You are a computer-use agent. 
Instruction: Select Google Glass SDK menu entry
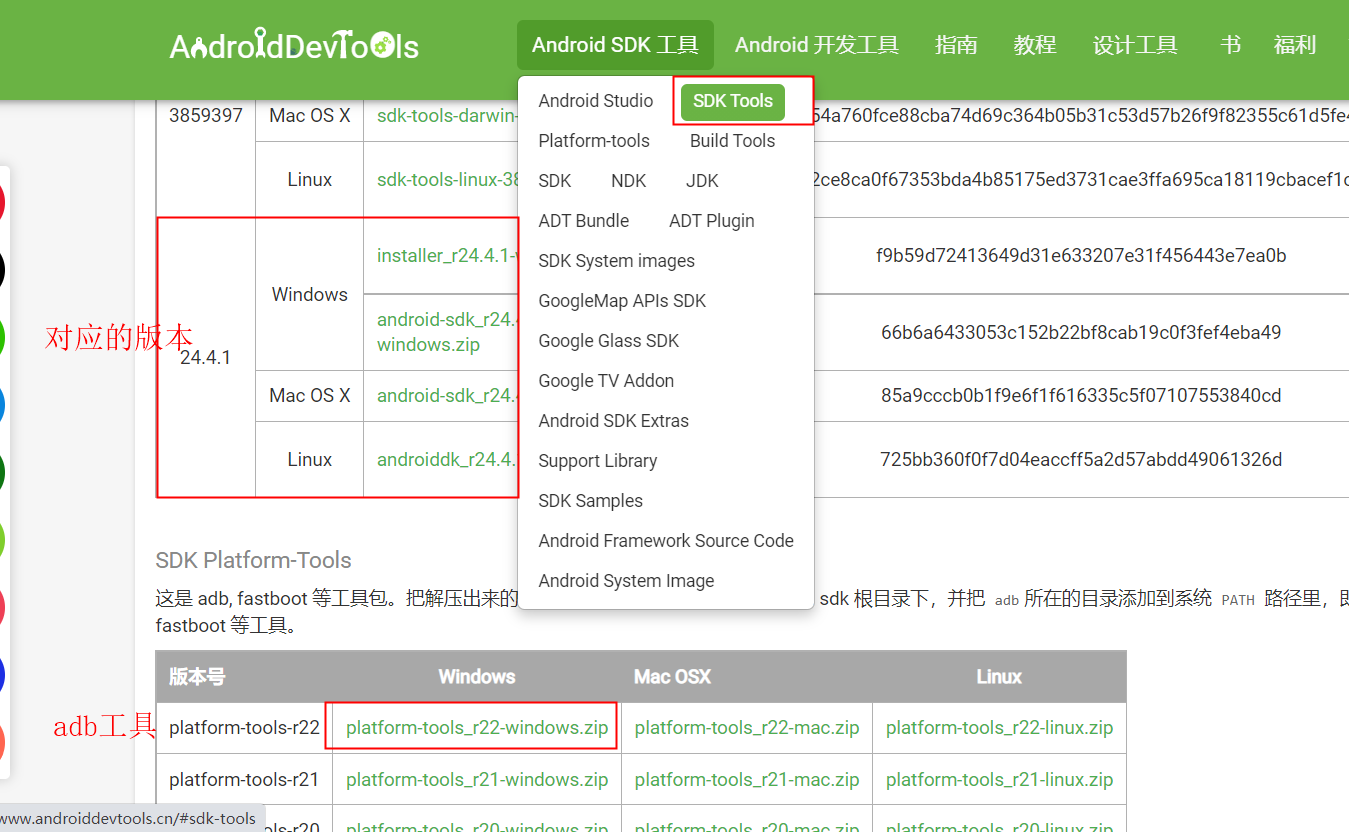click(609, 341)
